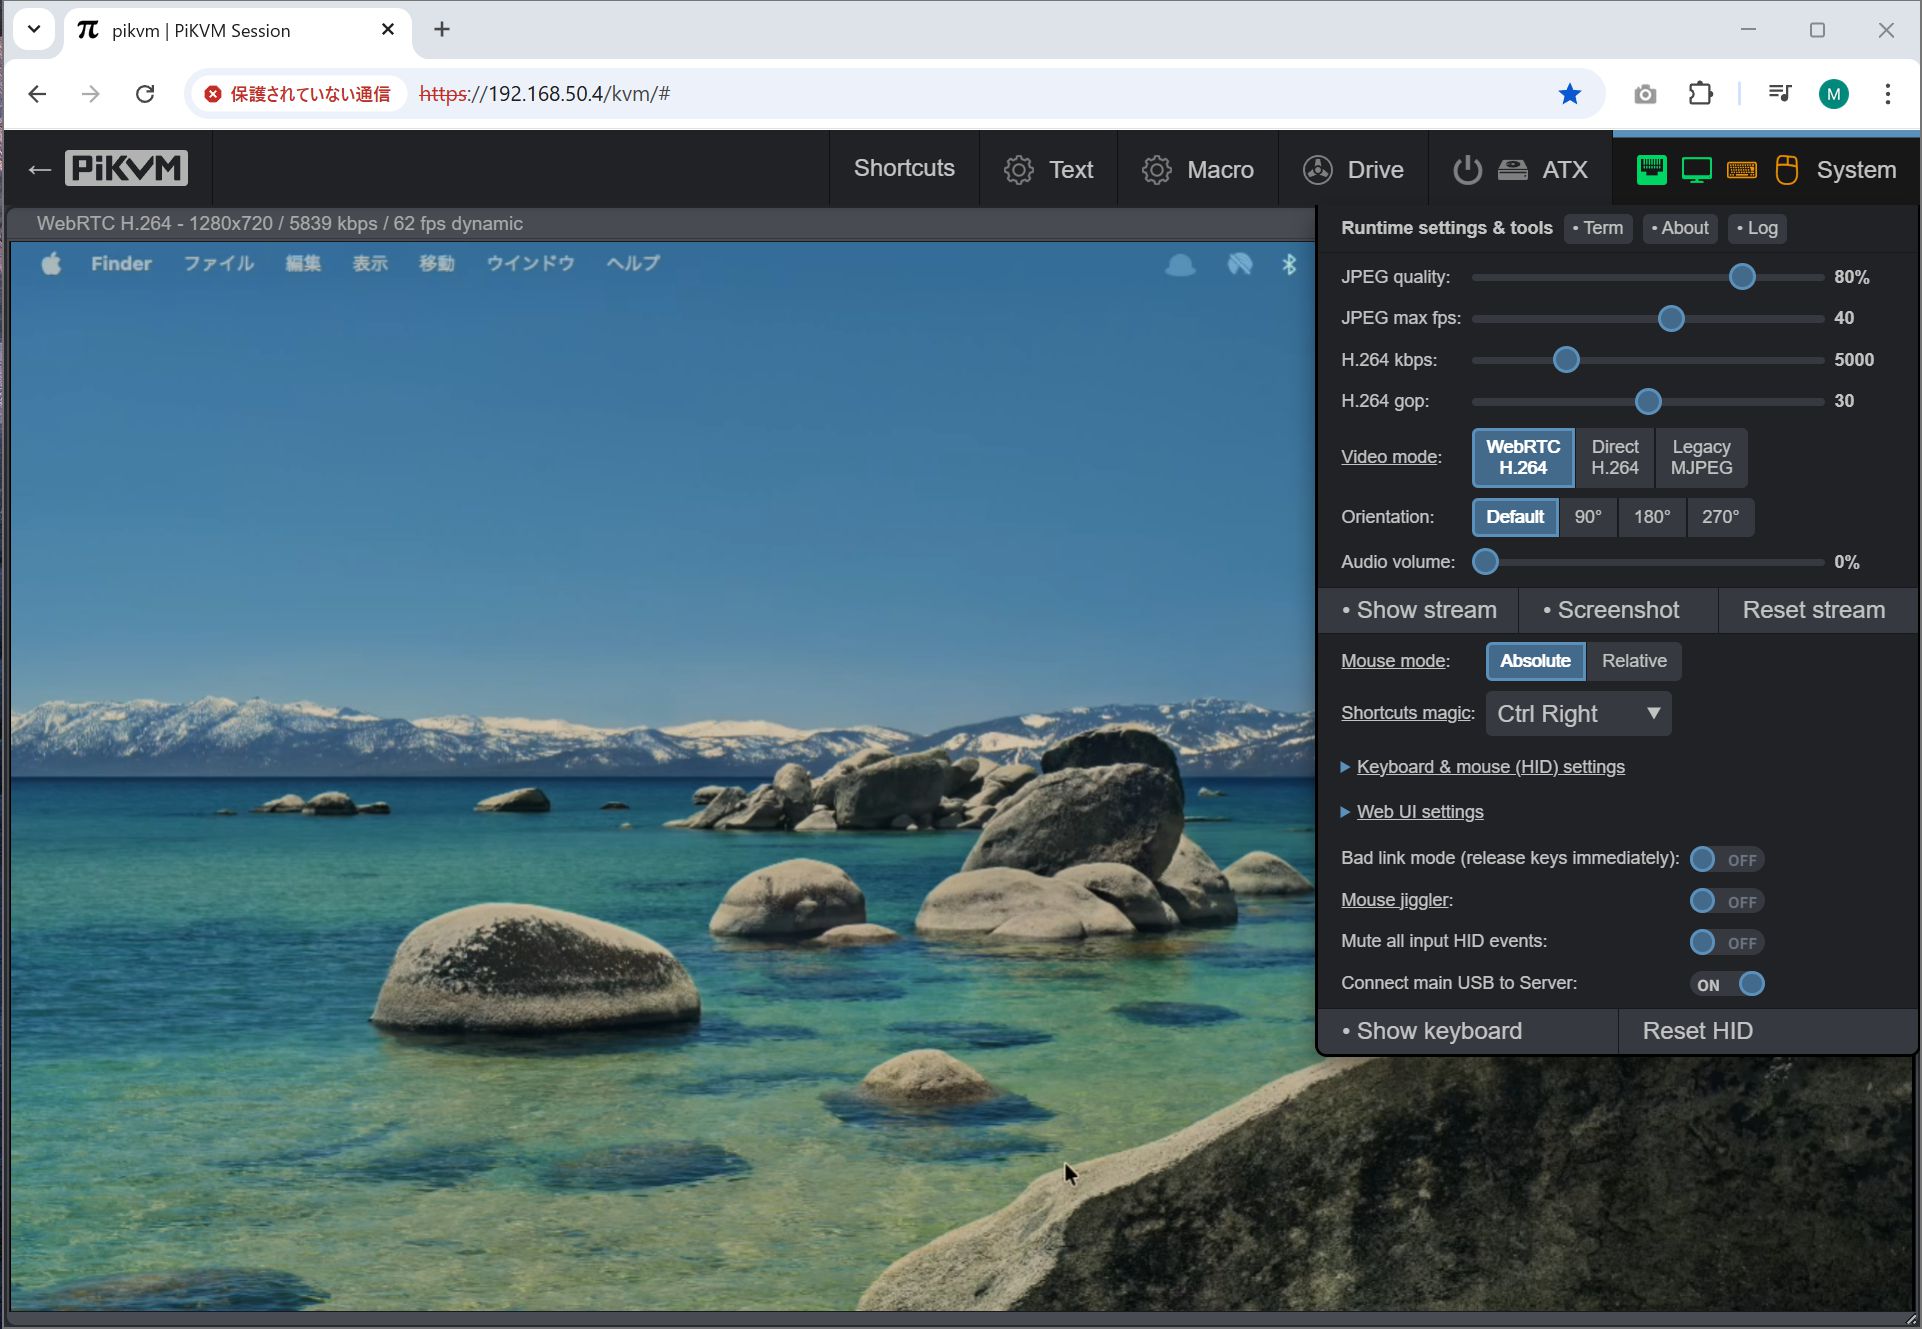The image size is (1922, 1329).
Task: Click the orange keyboard status icon
Action: pyautogui.click(x=1741, y=170)
